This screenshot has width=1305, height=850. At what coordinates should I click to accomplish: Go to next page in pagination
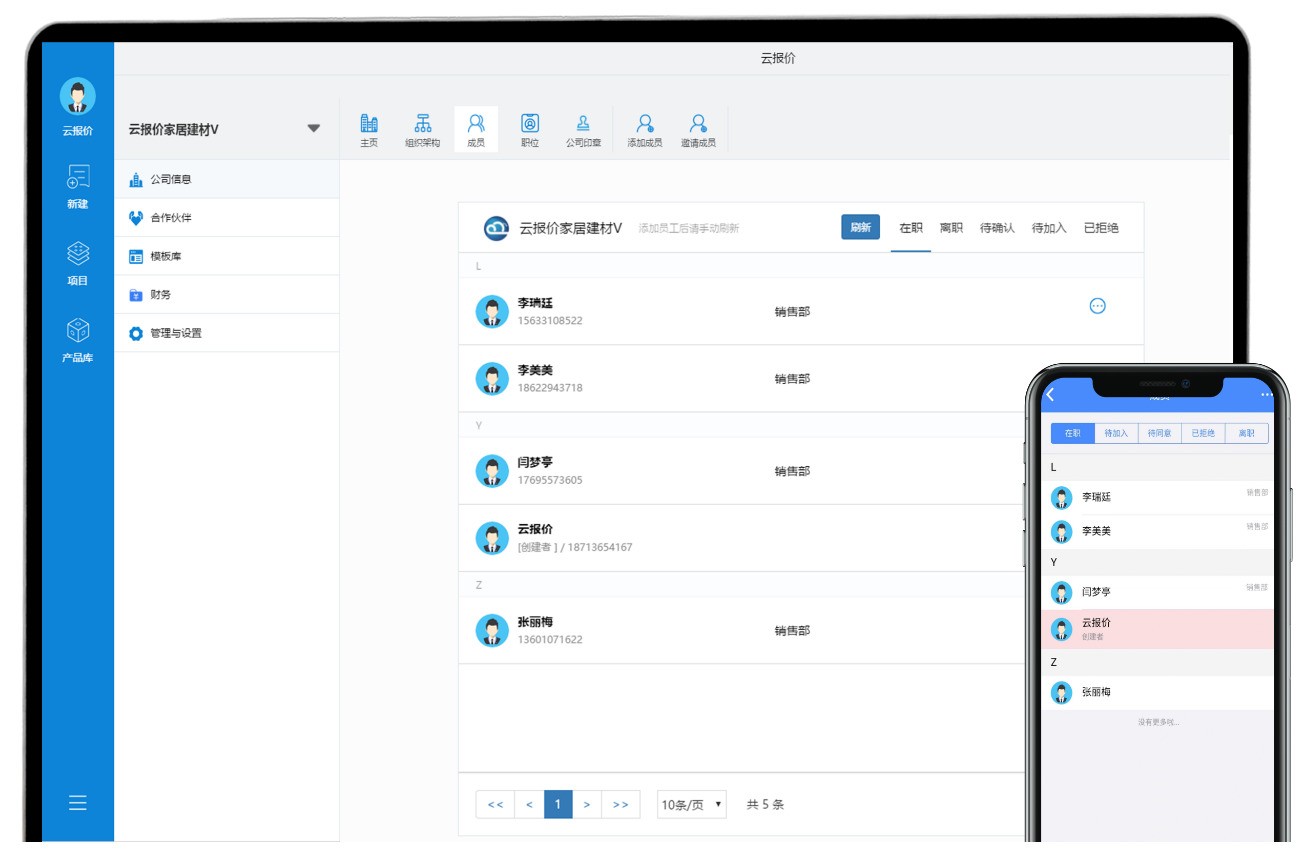click(587, 805)
